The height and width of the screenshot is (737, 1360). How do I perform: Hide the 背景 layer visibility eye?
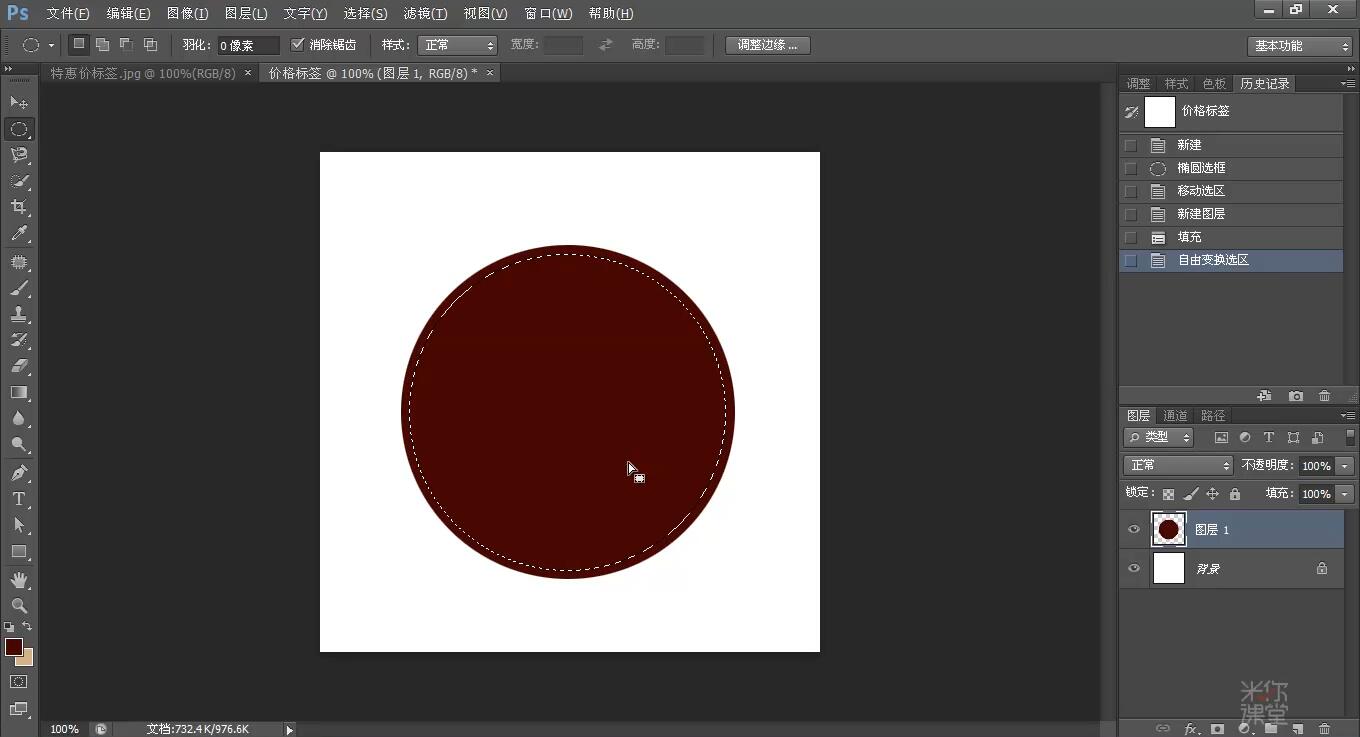click(1133, 568)
